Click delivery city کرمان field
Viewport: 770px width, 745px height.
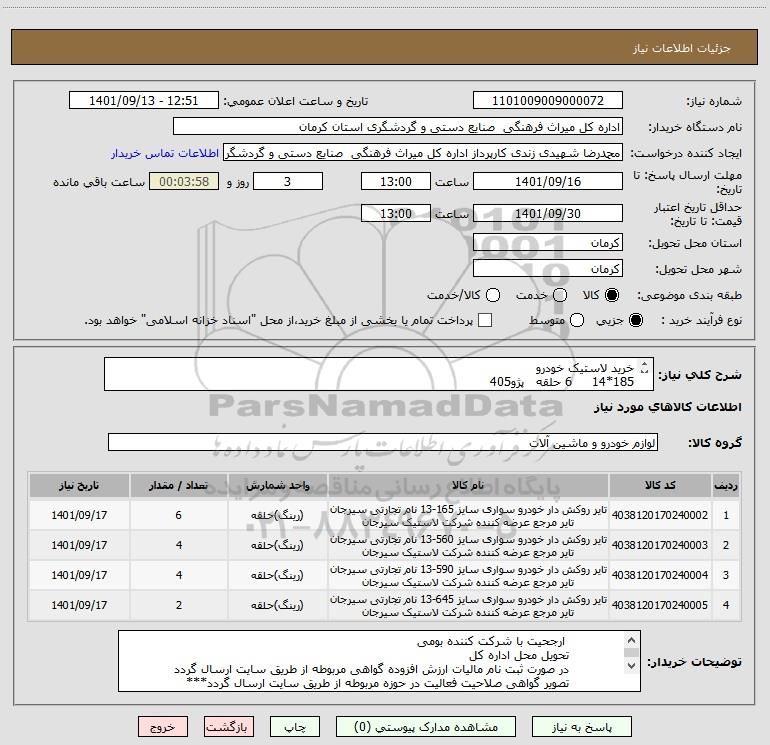tap(548, 269)
